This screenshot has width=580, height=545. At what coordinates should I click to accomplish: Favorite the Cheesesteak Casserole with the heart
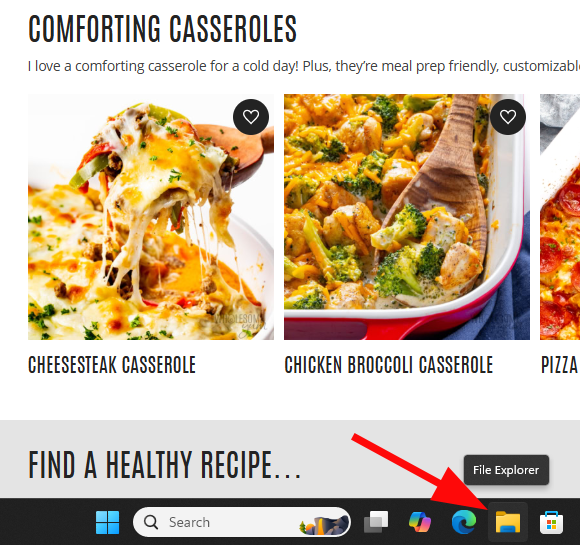click(x=251, y=117)
